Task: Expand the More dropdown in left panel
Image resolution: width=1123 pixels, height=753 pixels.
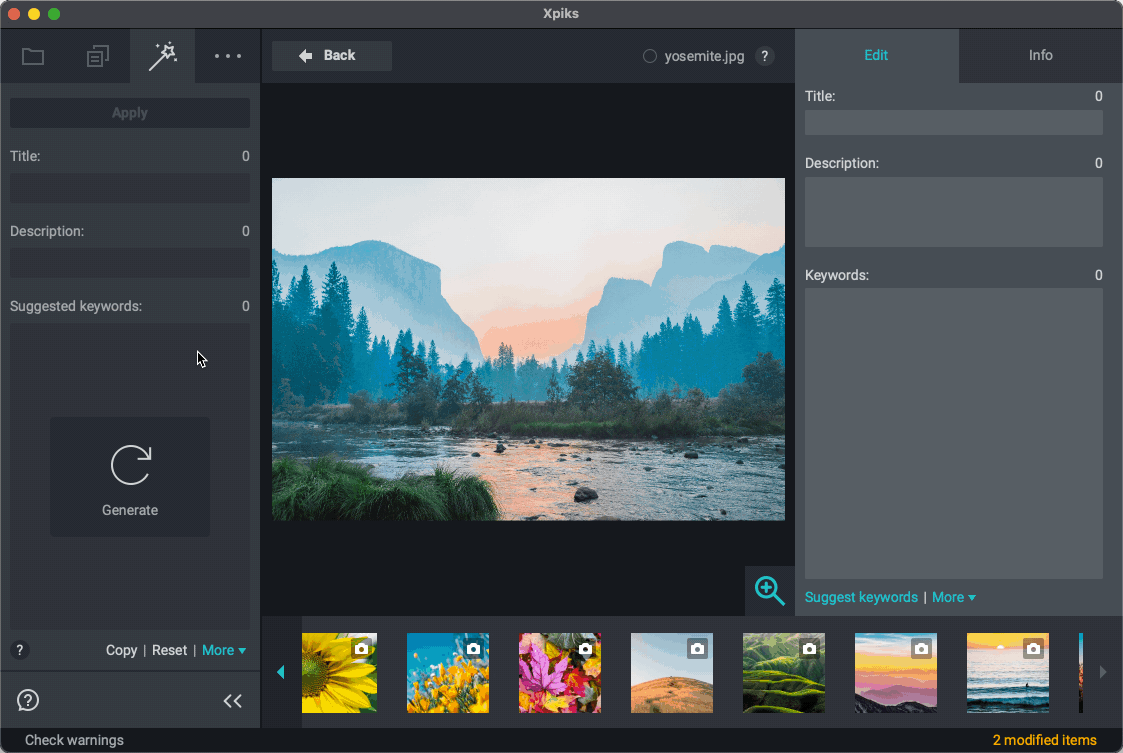Action: [x=223, y=650]
